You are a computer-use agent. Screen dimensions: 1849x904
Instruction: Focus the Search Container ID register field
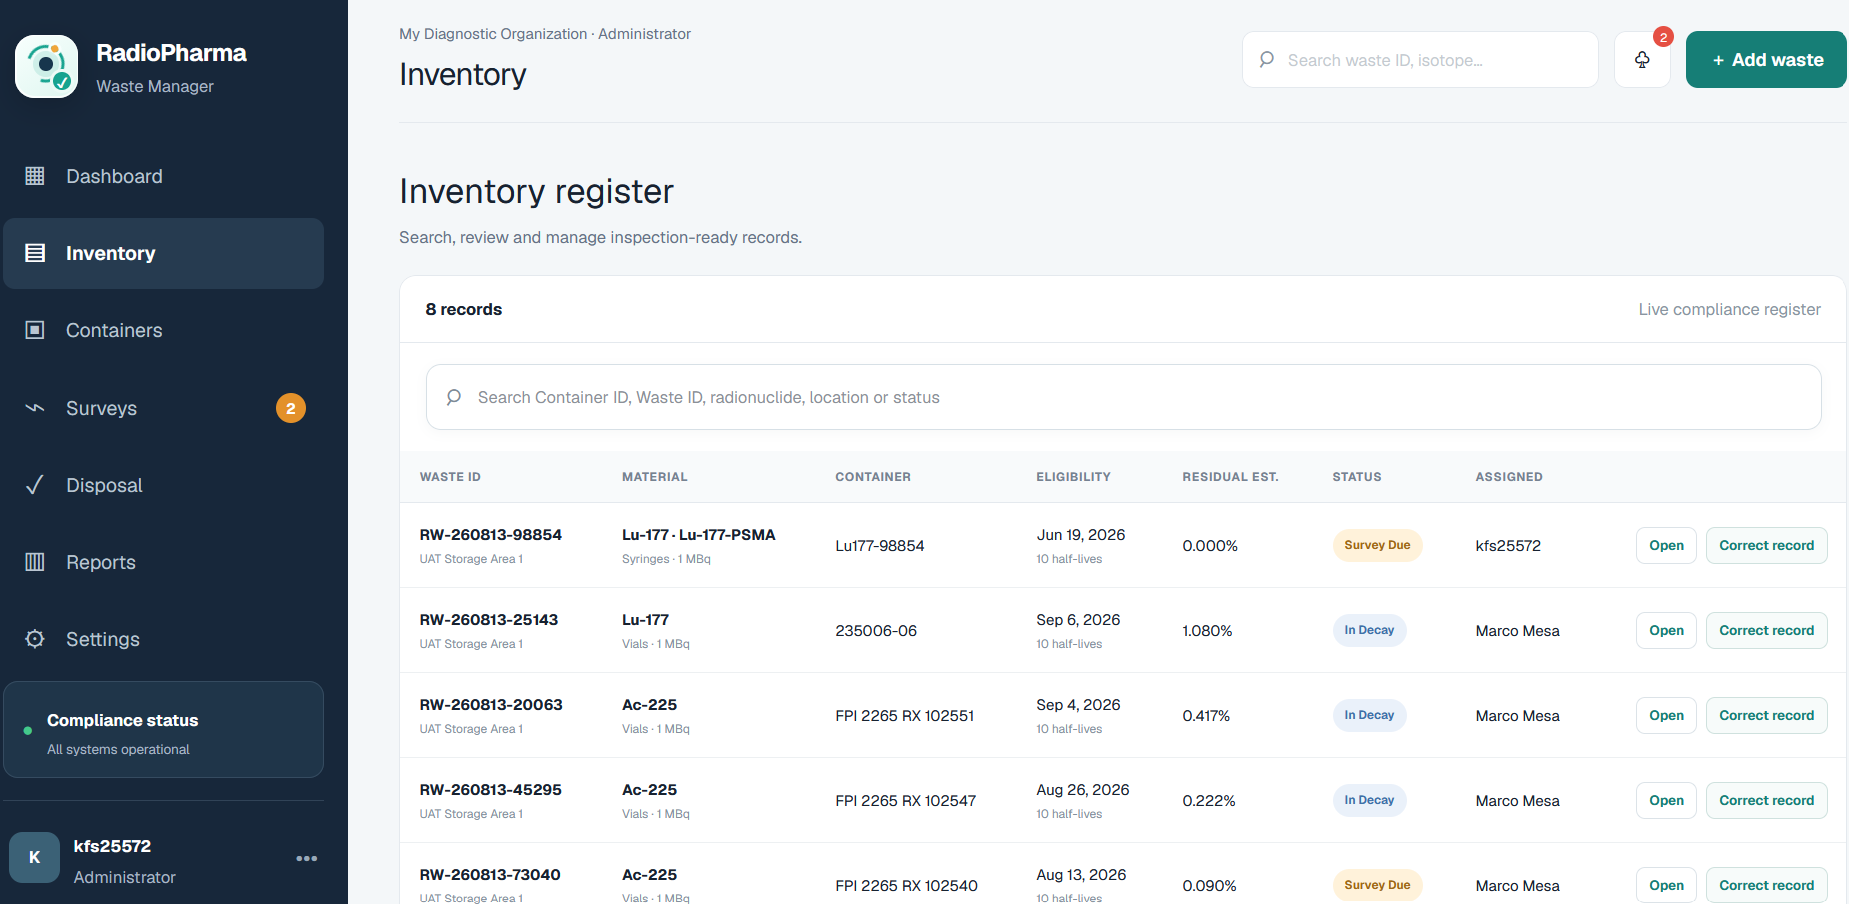1124,397
